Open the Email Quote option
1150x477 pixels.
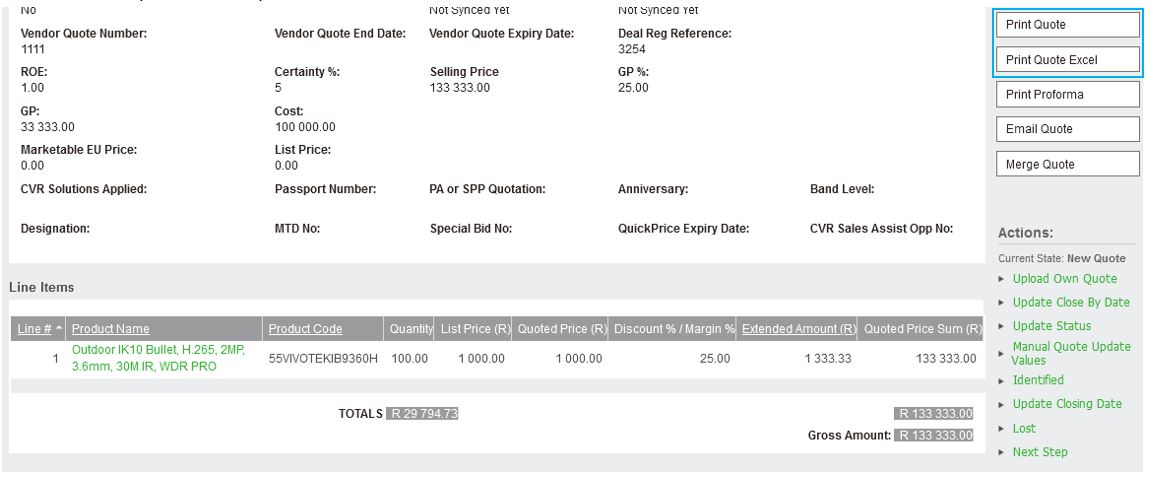point(1066,130)
